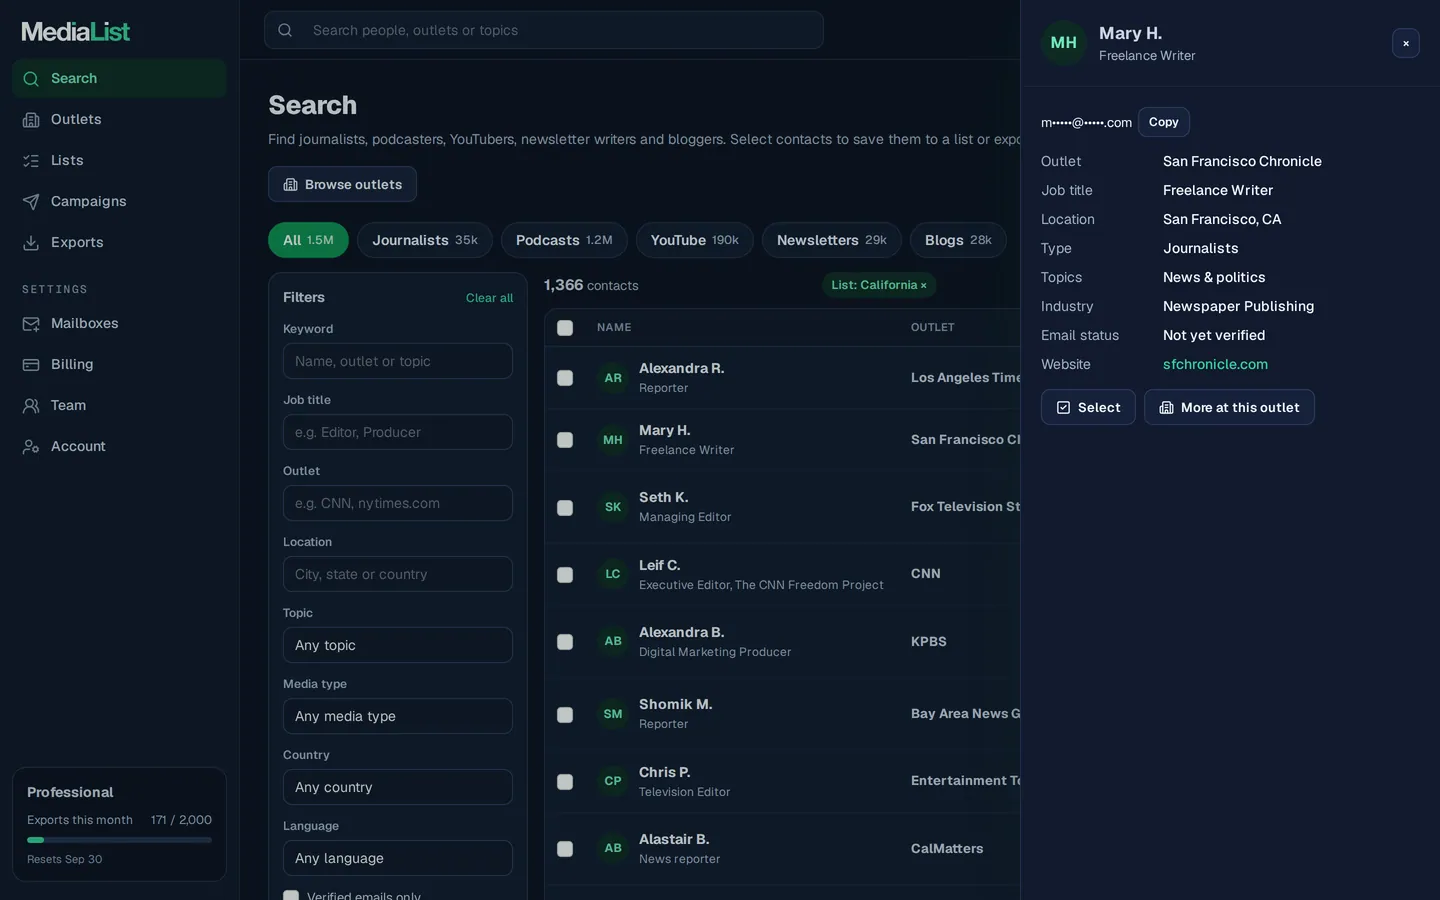The height and width of the screenshot is (900, 1440).
Task: Click the SK avatar for Seth K.
Action: tap(613, 507)
